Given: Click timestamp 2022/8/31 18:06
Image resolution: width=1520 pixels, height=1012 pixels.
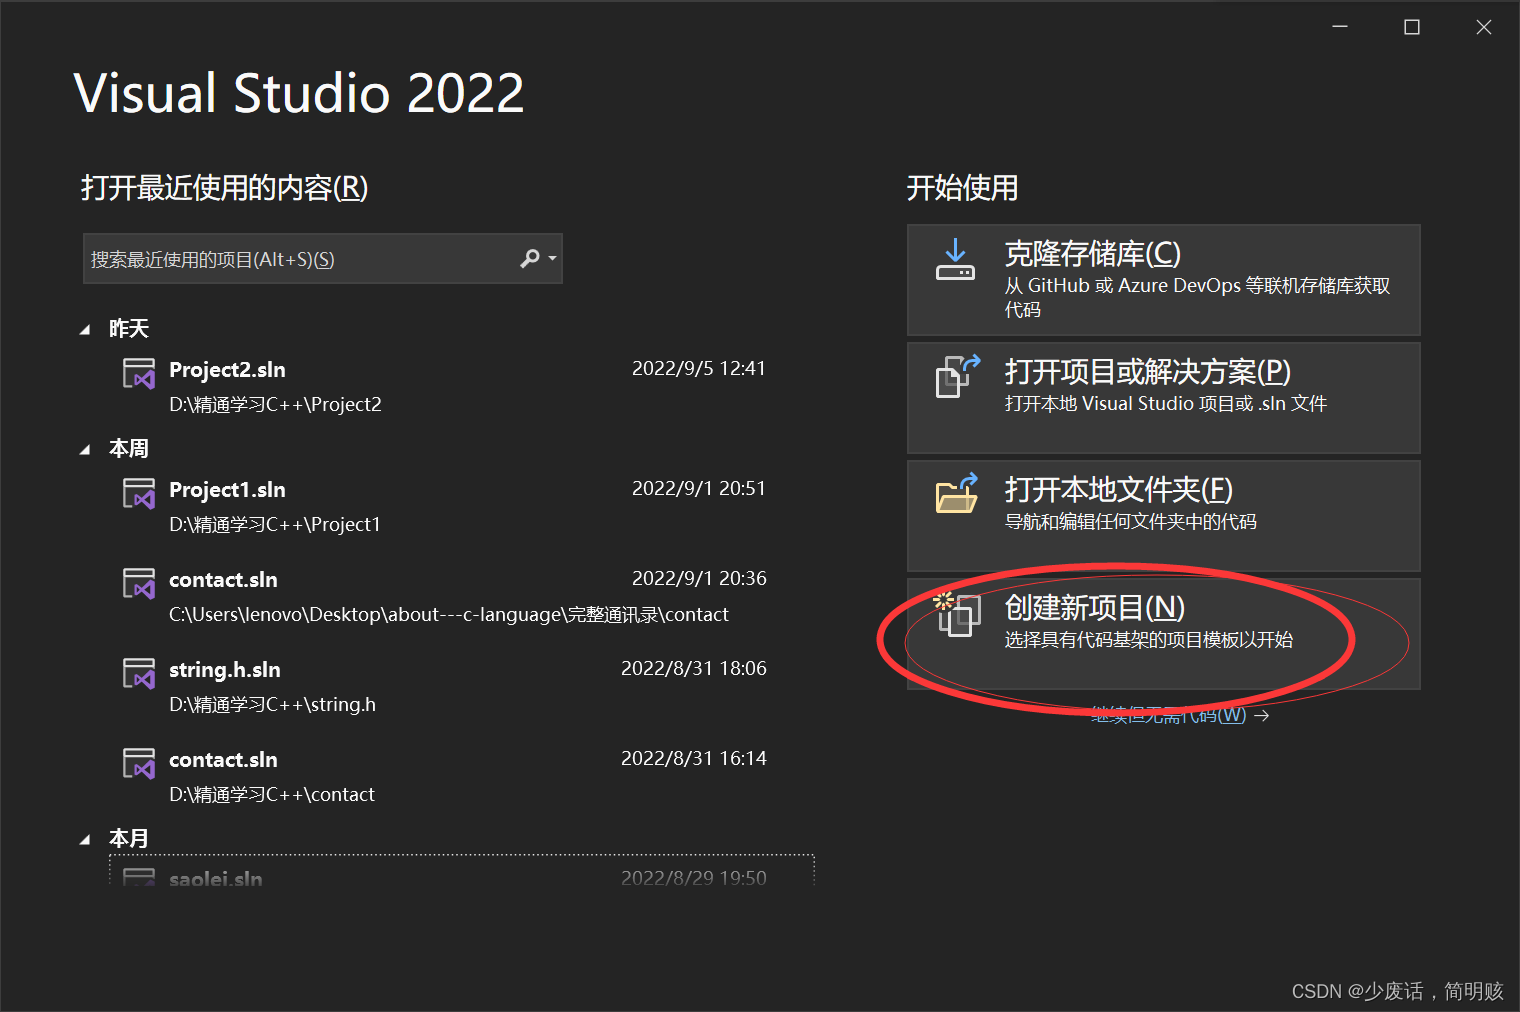Looking at the screenshot, I should 693,668.
